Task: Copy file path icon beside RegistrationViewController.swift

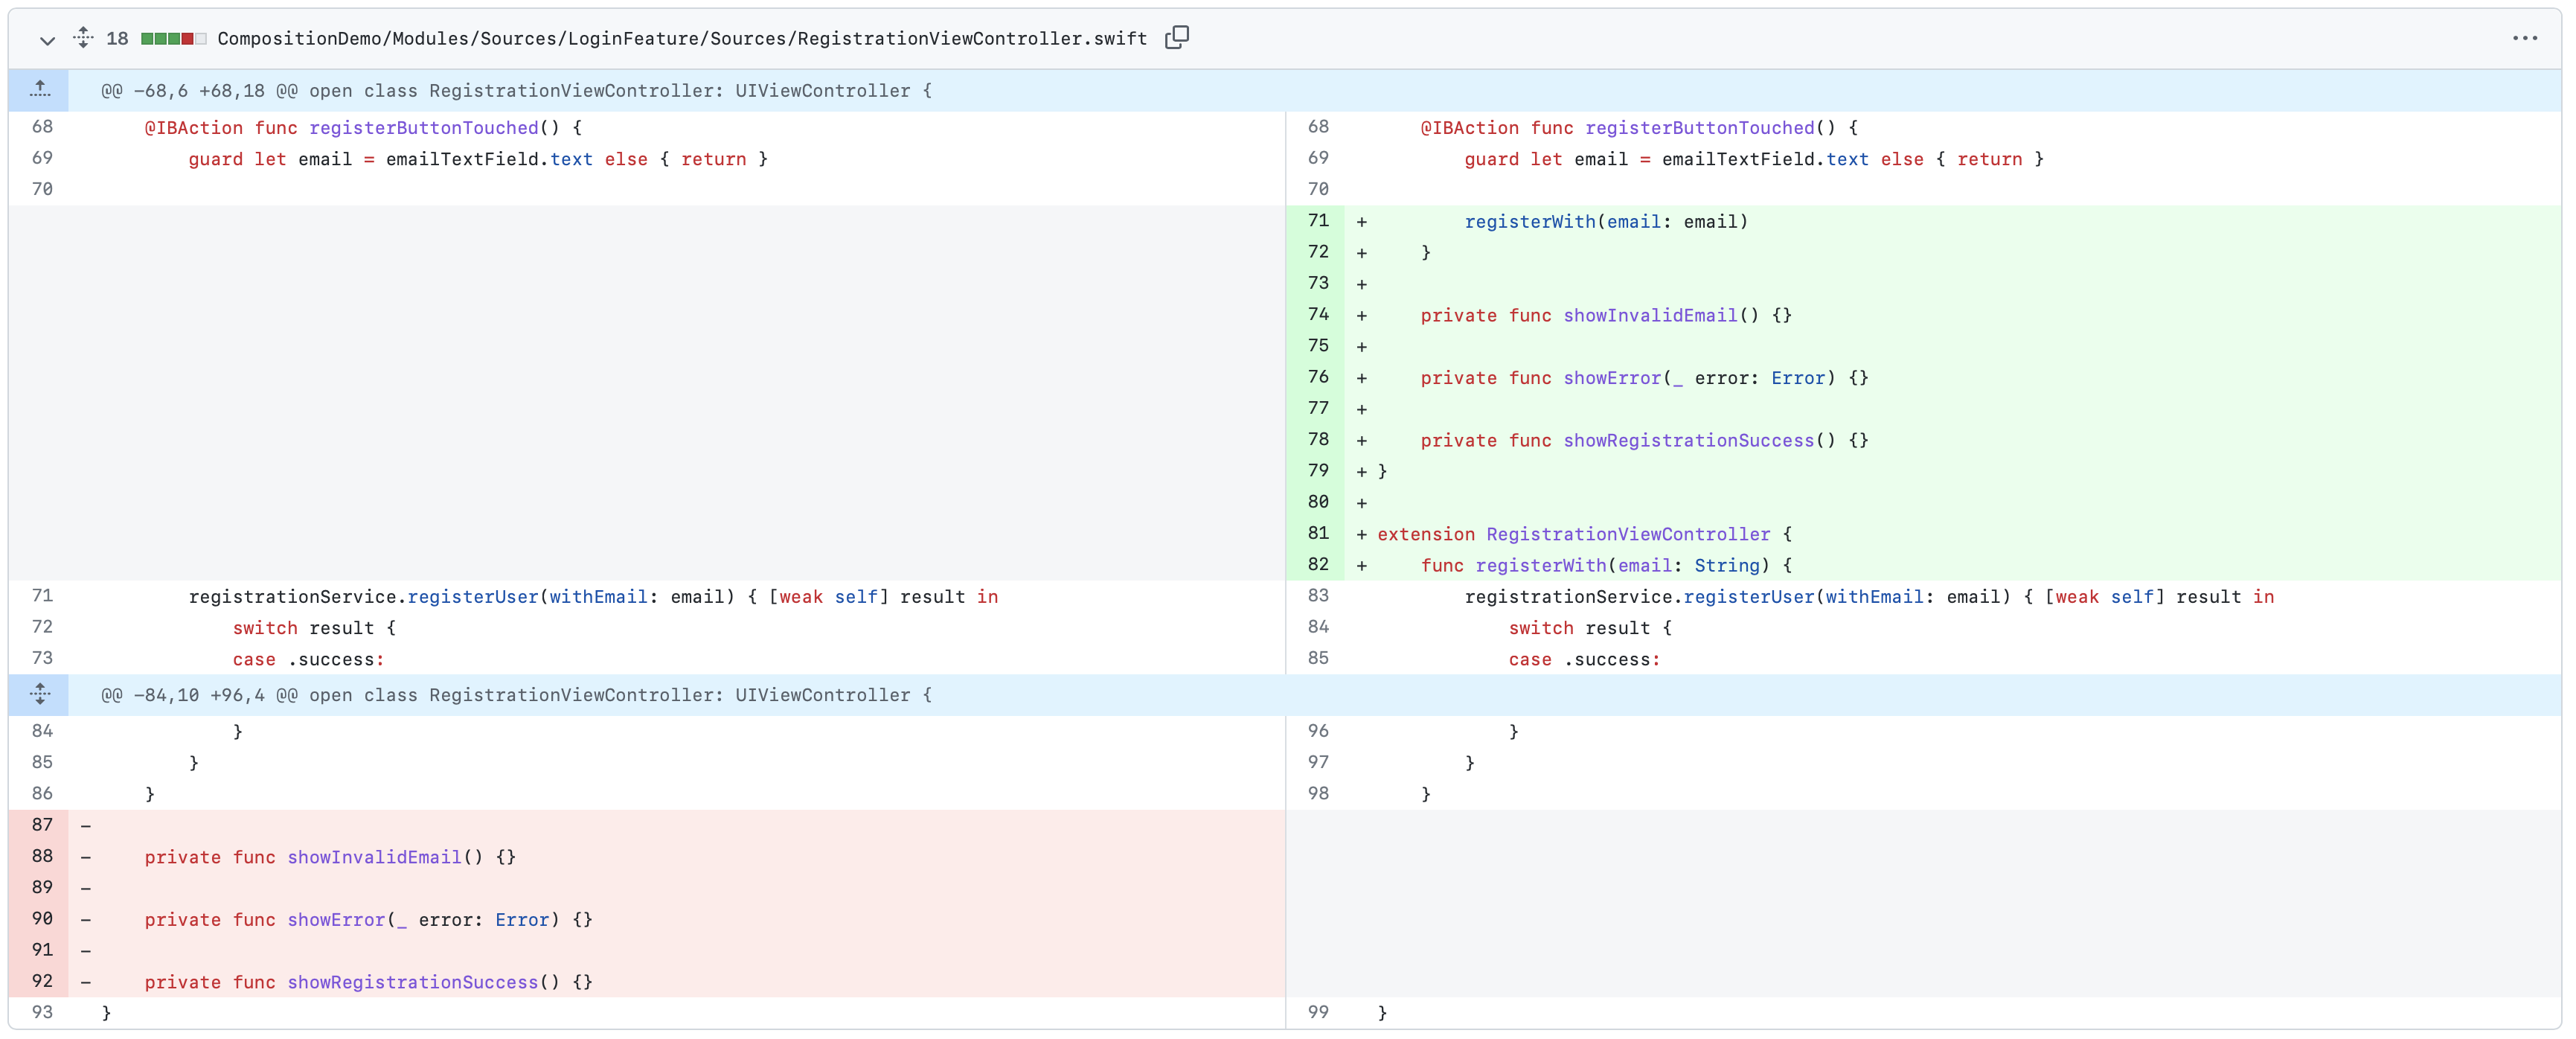Action: [x=1177, y=38]
